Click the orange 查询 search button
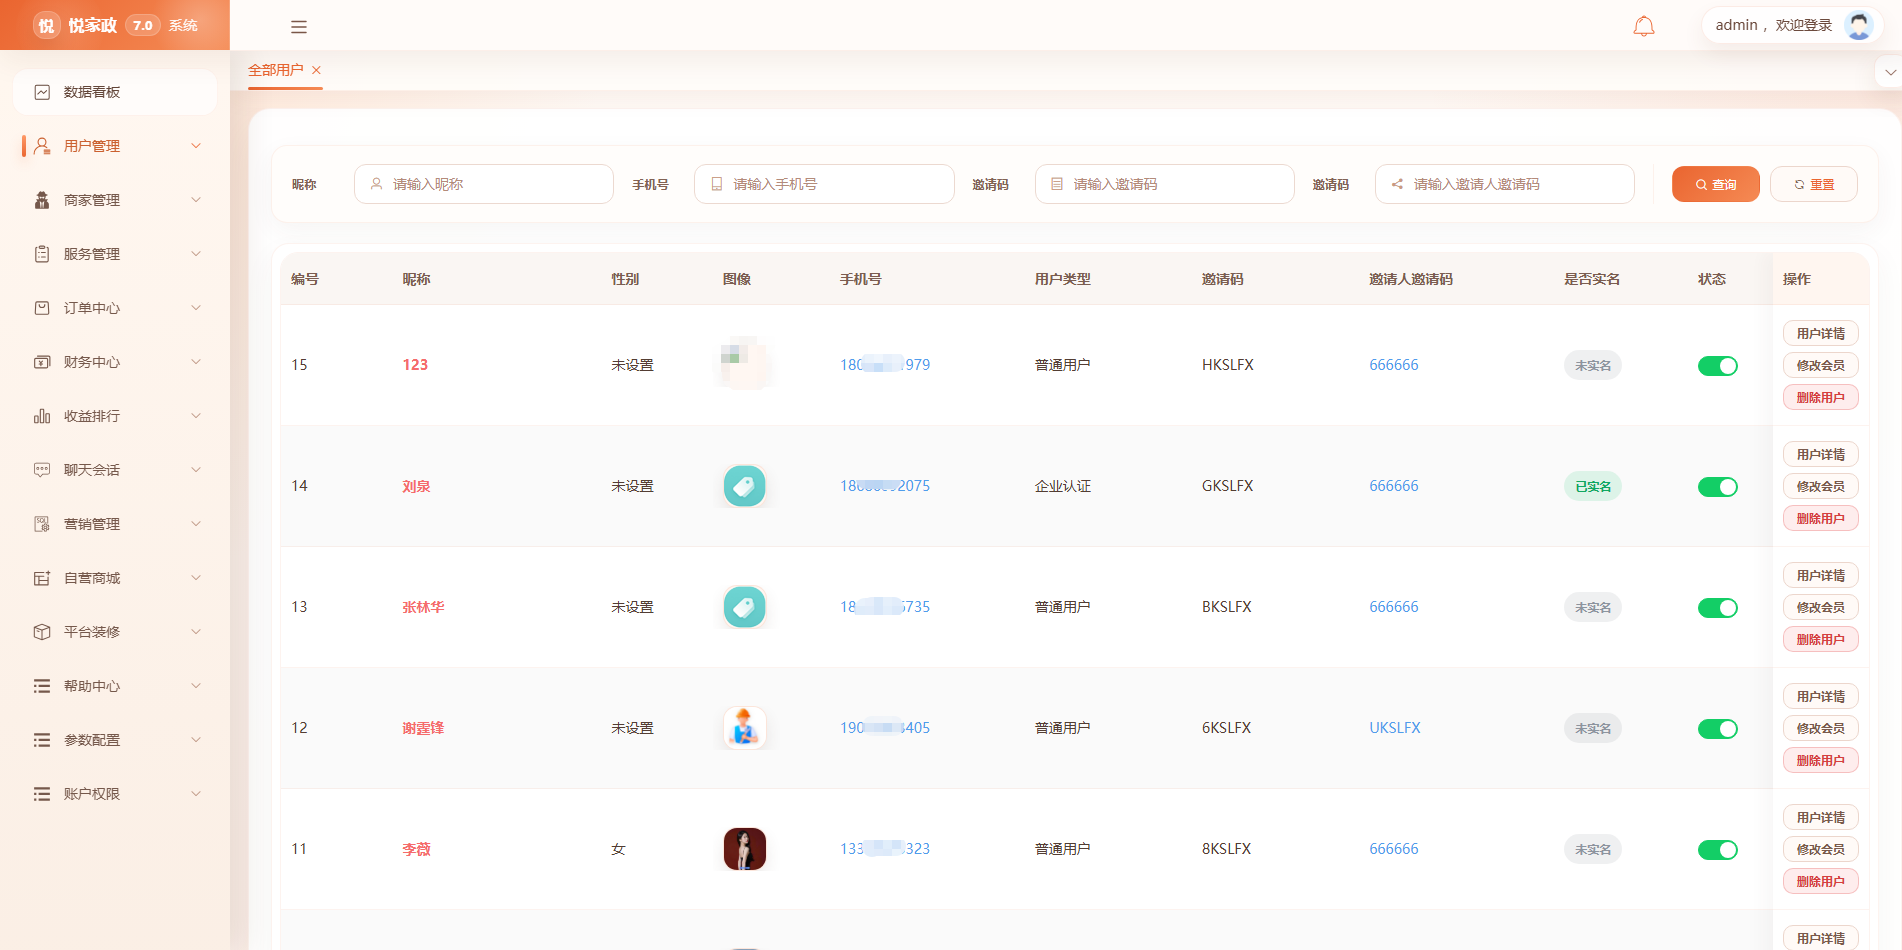The height and width of the screenshot is (950, 1902). [x=1715, y=184]
